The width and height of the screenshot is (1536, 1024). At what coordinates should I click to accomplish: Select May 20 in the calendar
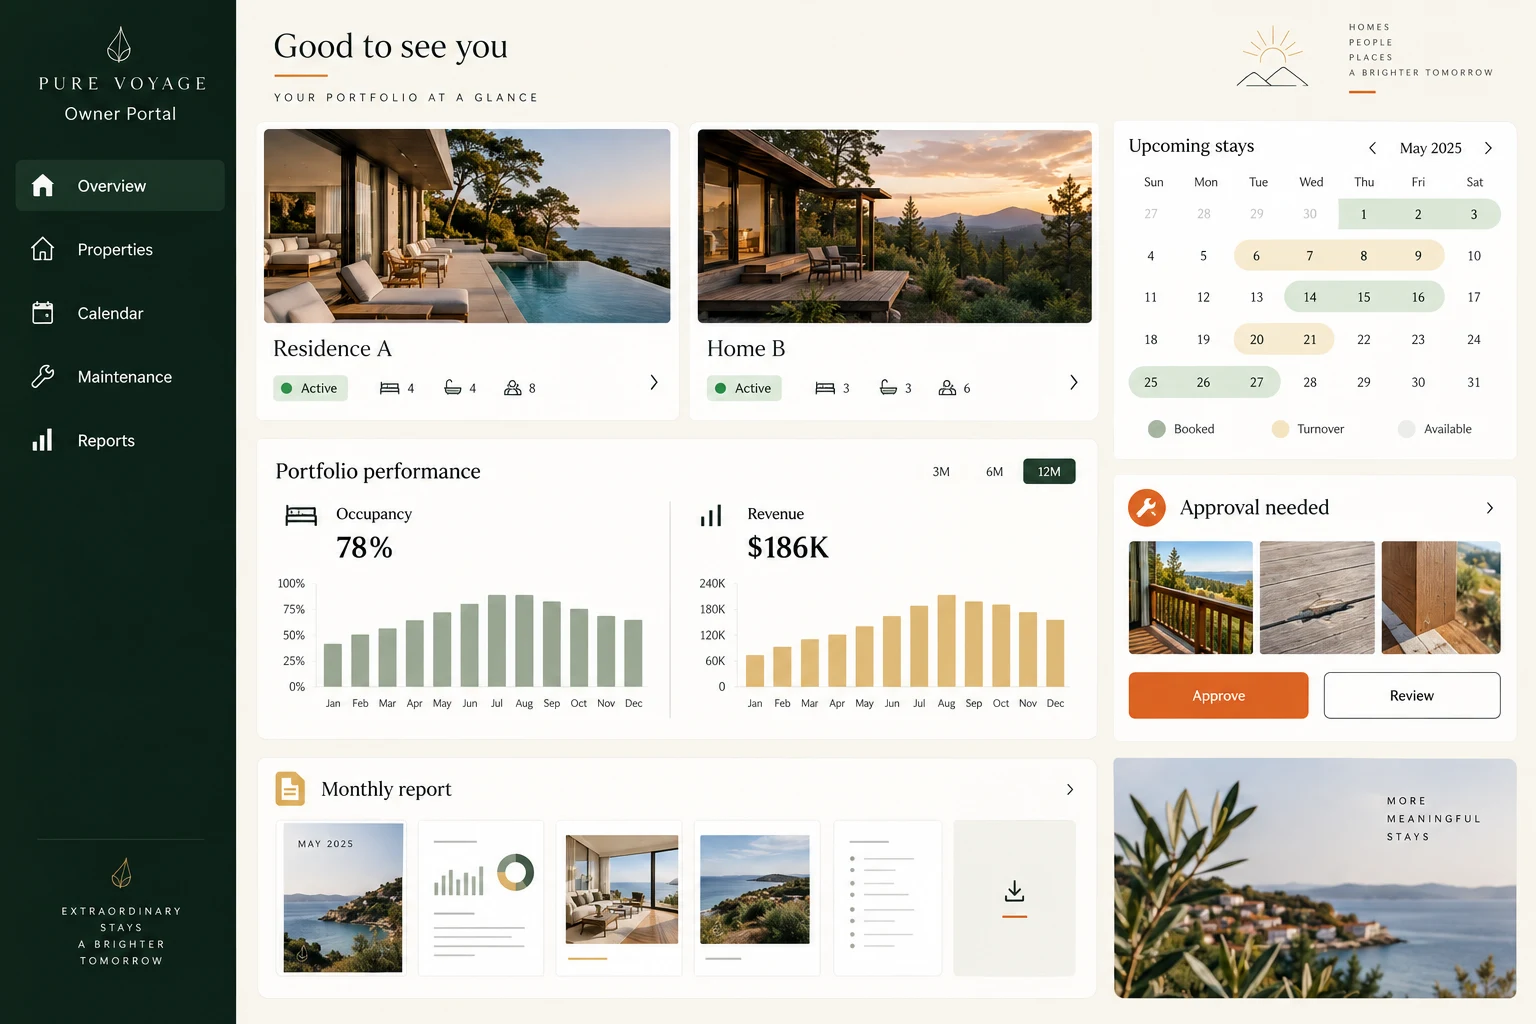click(x=1257, y=339)
